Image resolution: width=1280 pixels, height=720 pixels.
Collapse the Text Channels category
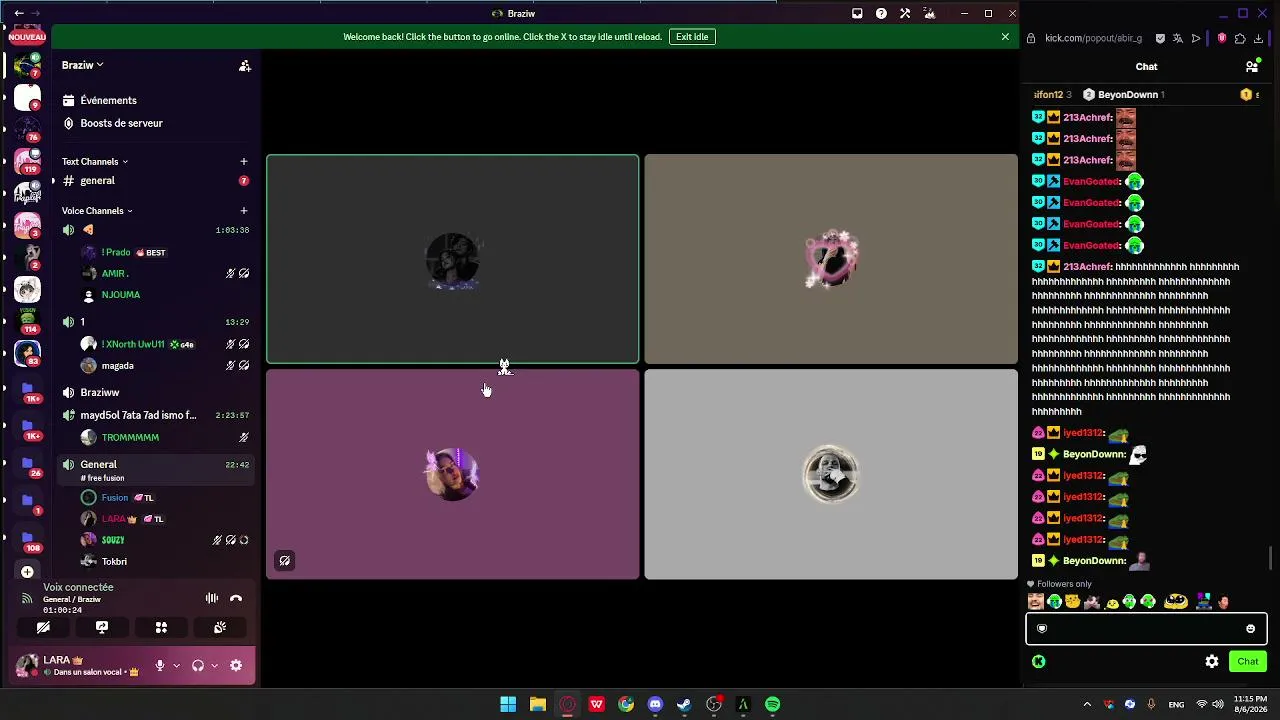[x=95, y=161]
